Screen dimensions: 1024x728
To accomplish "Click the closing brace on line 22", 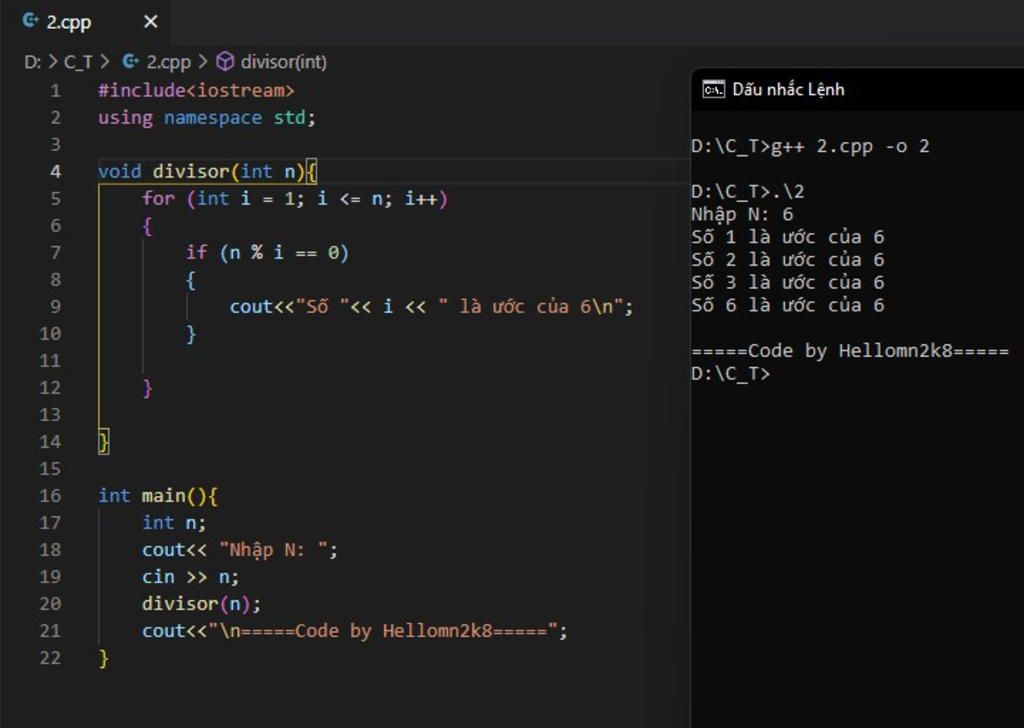I will click(104, 658).
